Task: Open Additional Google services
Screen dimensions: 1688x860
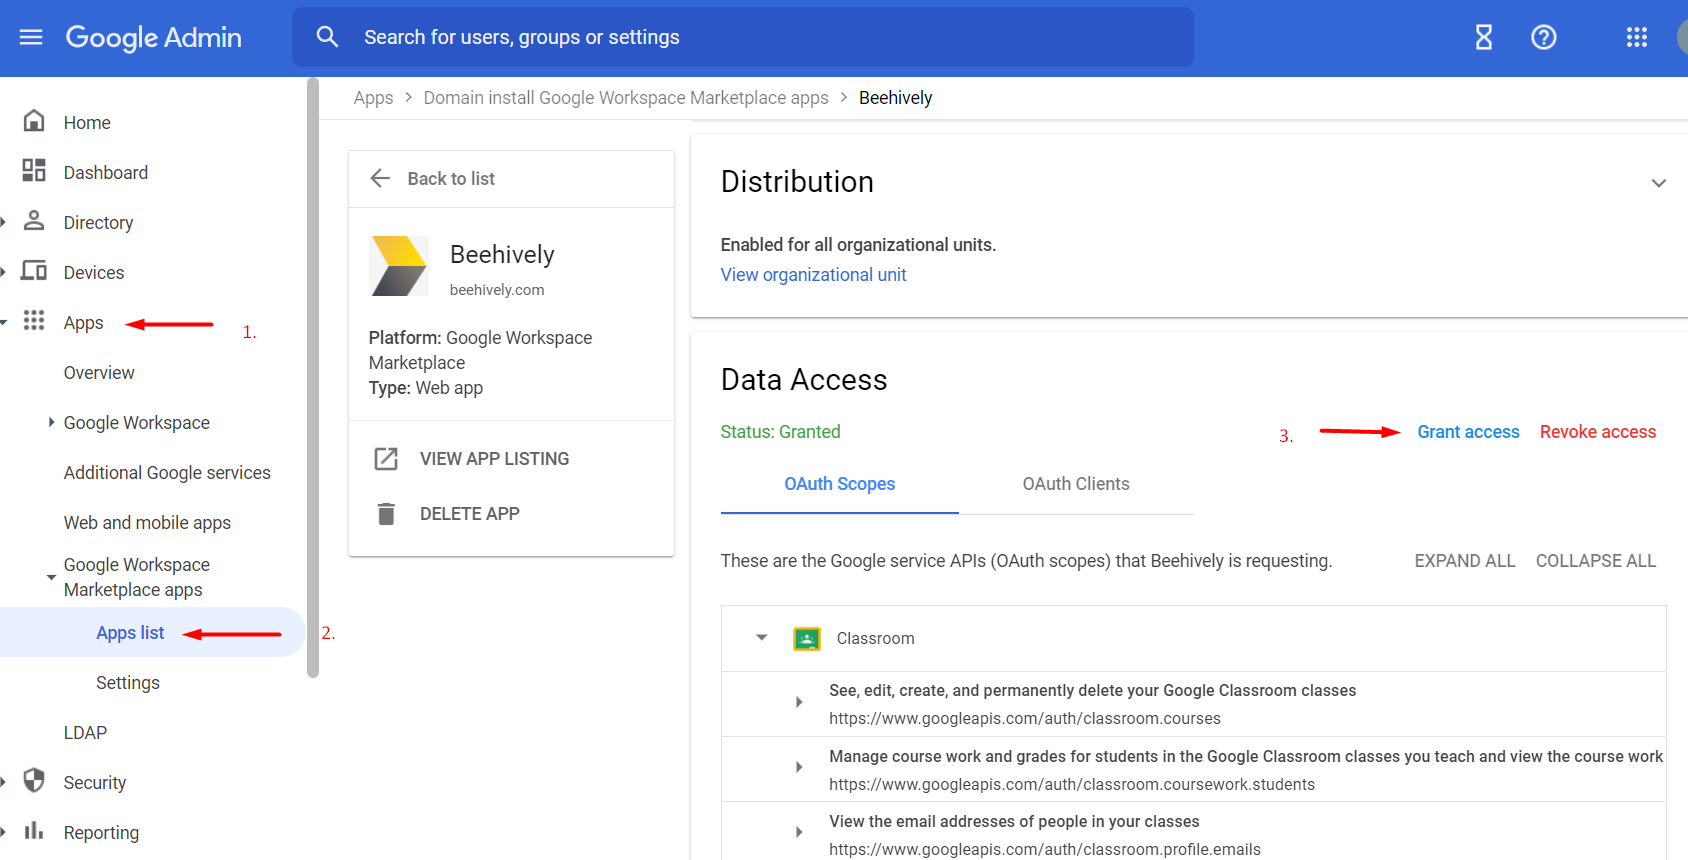Action: pos(167,473)
